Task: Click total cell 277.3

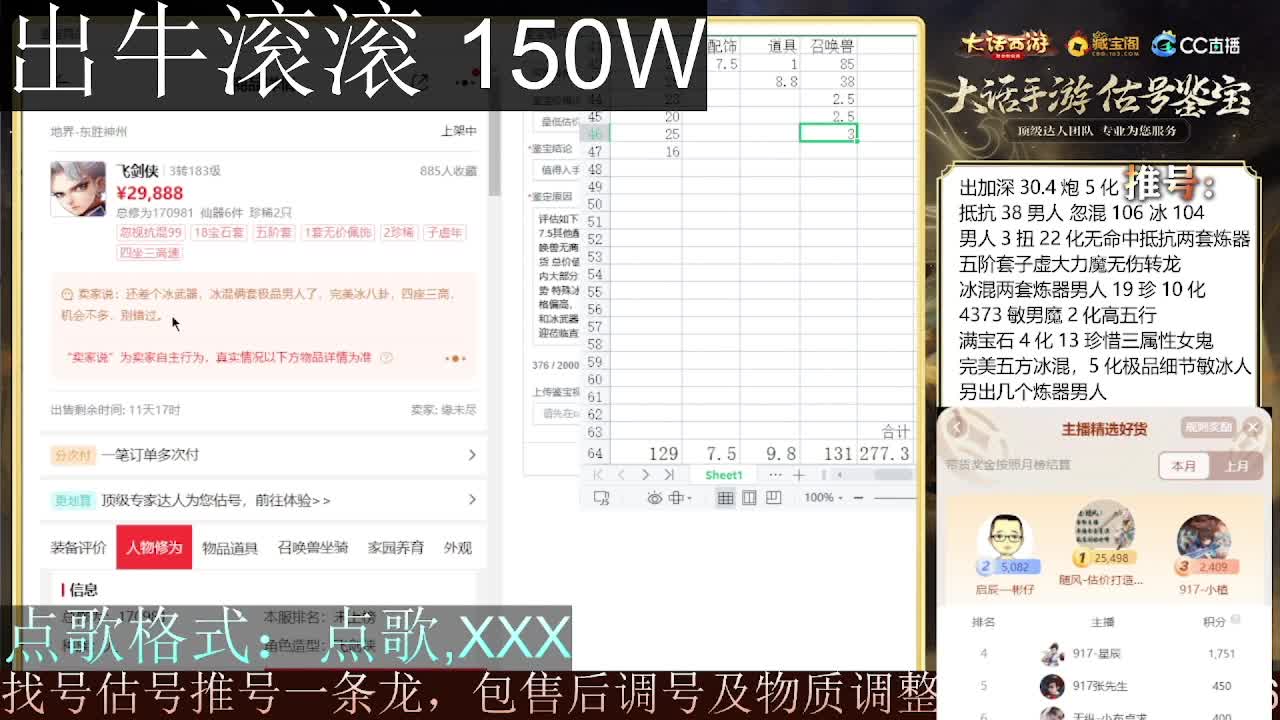Action: coord(884,454)
